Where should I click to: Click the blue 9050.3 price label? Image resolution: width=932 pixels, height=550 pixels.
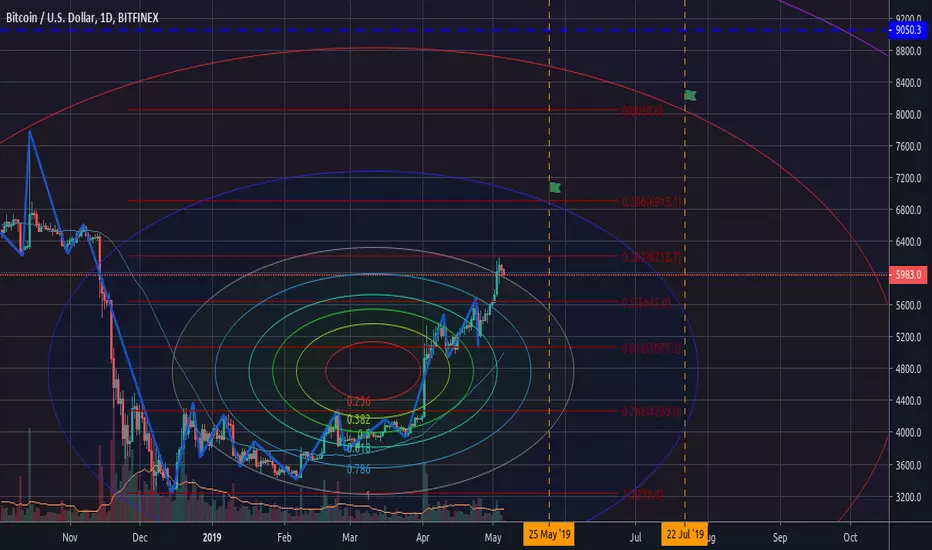coord(908,30)
